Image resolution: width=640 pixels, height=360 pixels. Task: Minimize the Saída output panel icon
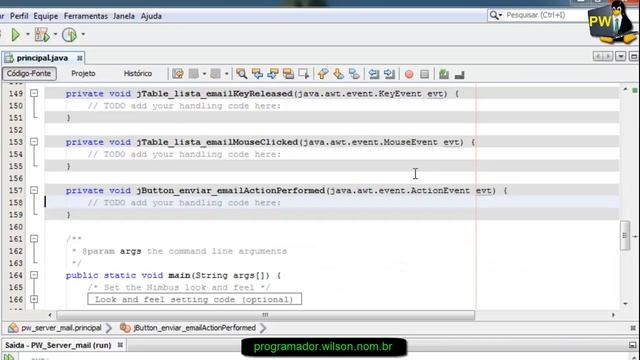(x=633, y=345)
